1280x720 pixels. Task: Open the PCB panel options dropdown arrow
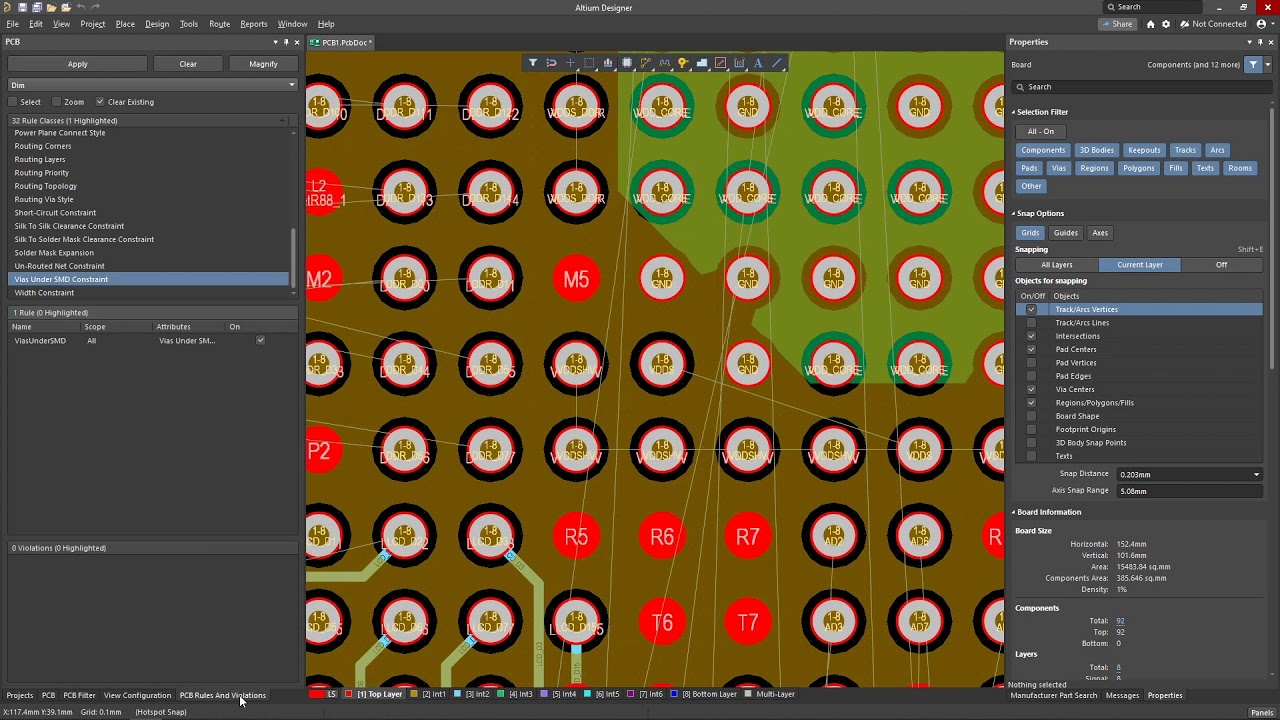(x=275, y=42)
